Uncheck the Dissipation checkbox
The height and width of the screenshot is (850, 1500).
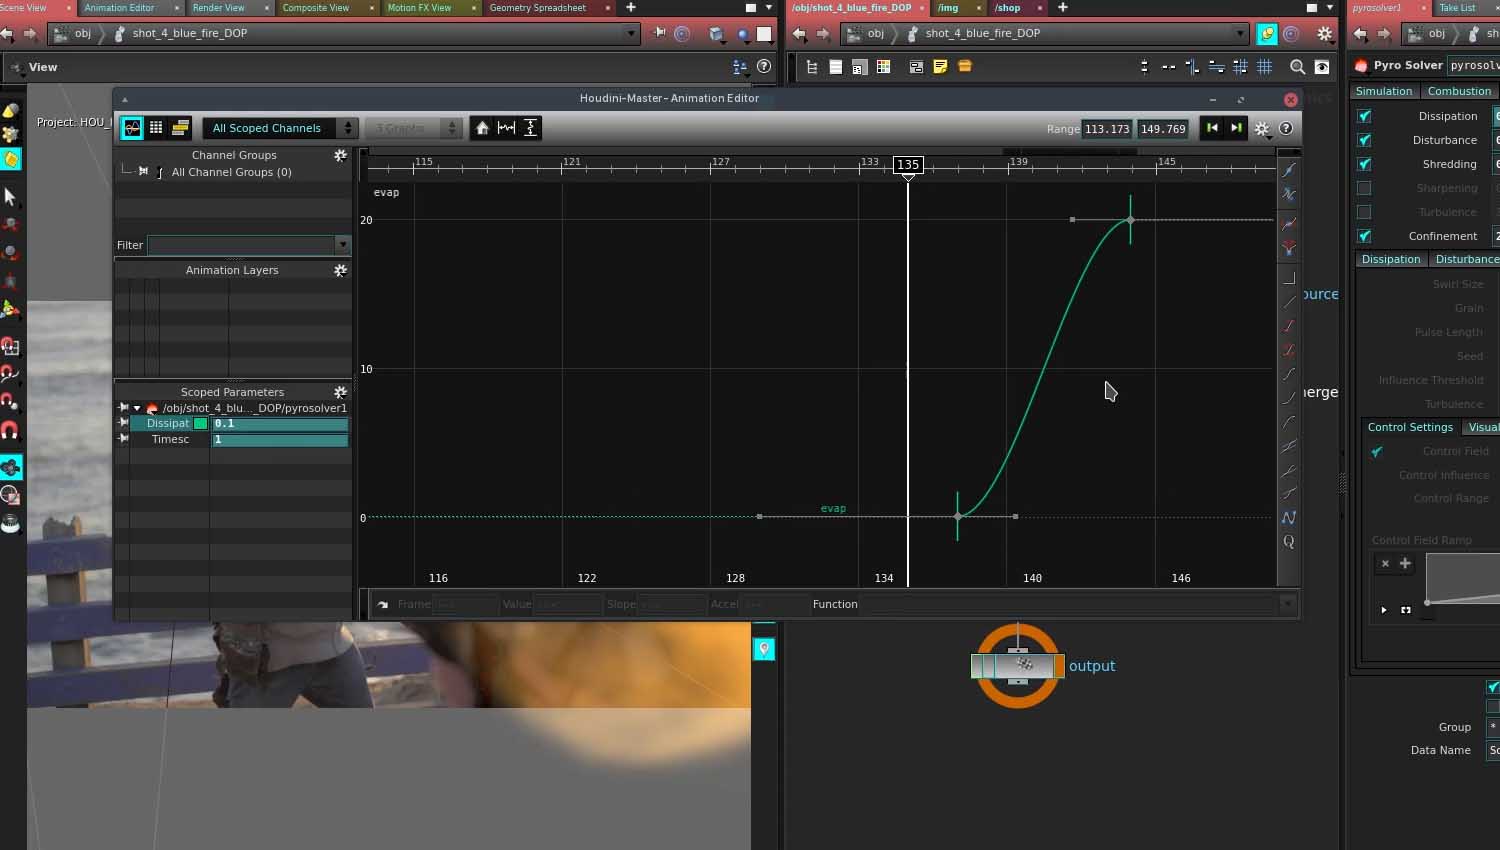pyautogui.click(x=1364, y=116)
